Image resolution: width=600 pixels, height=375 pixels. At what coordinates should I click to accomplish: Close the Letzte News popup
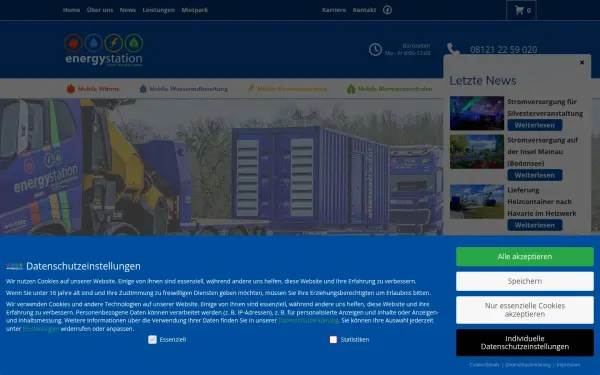(x=582, y=62)
